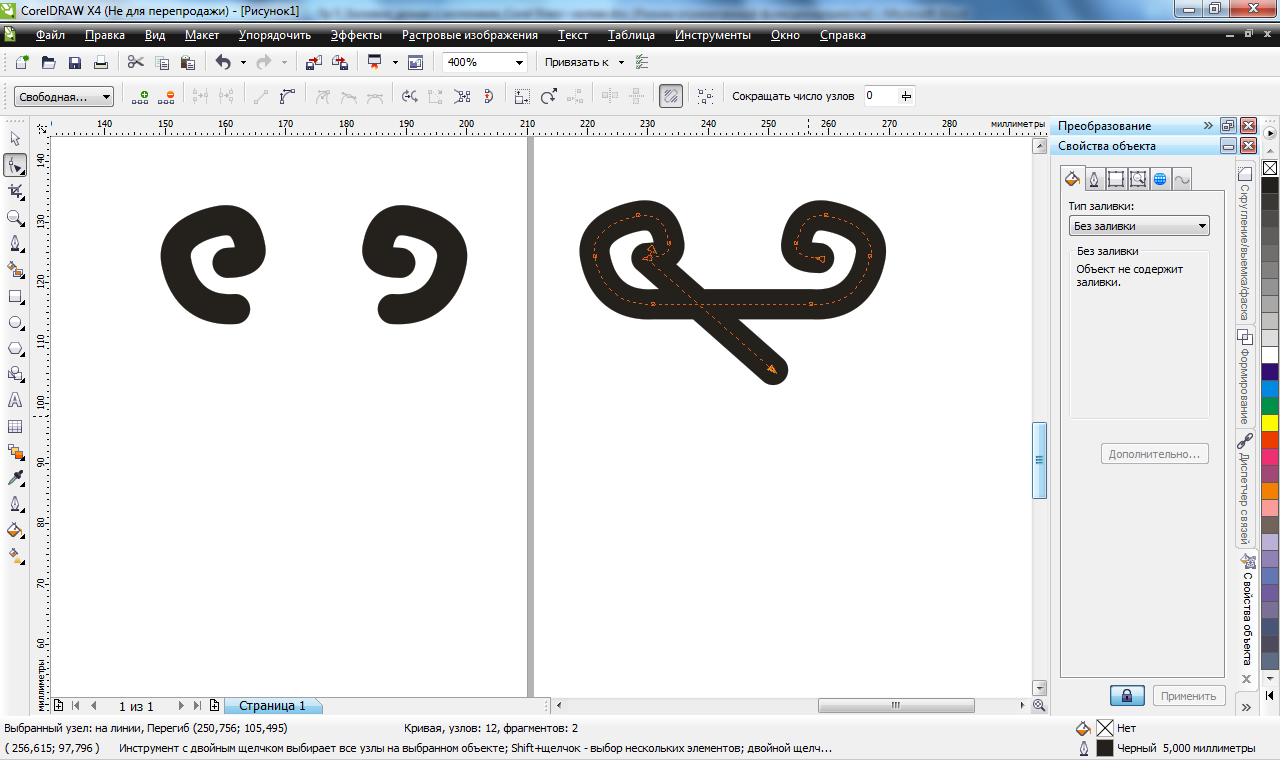Add nodes button in property bar
1280x760 pixels.
coord(140,97)
